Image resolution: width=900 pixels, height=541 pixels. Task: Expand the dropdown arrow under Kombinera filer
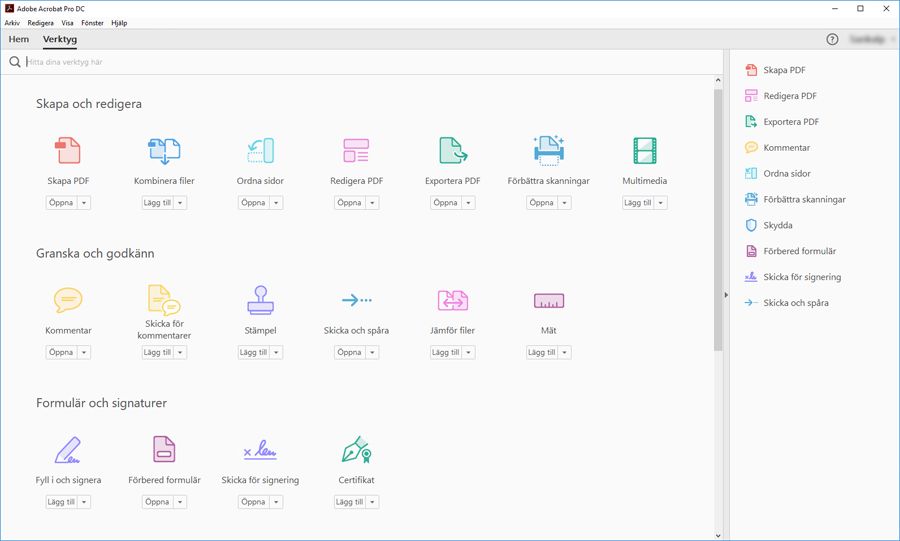(180, 203)
